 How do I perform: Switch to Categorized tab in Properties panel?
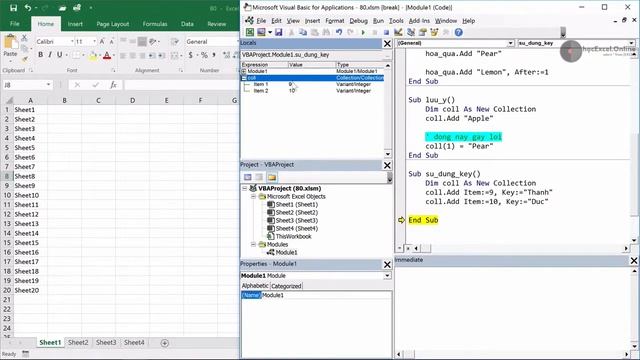click(286, 286)
